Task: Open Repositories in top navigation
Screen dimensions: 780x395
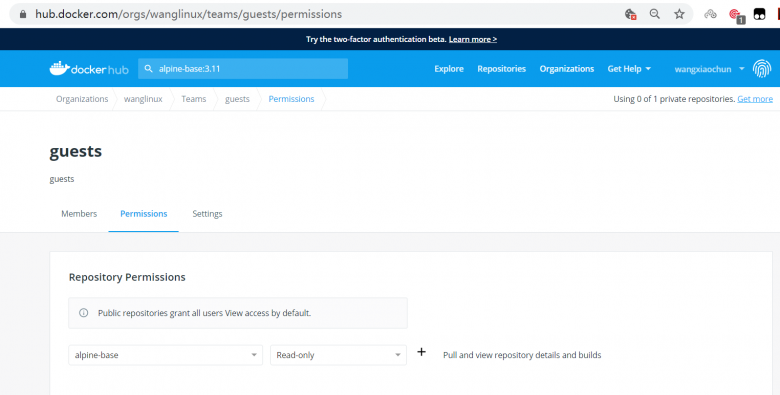Action: coord(501,69)
